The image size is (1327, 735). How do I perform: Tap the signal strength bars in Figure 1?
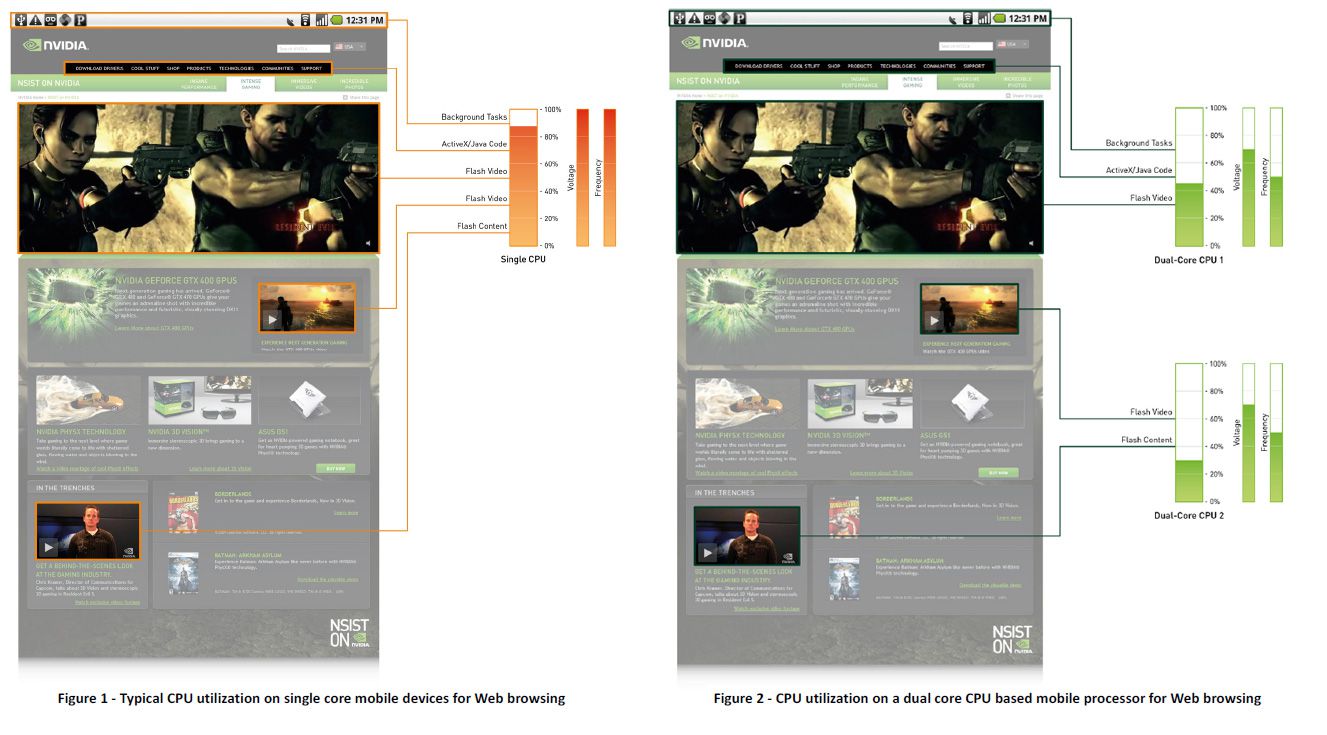pyautogui.click(x=321, y=20)
